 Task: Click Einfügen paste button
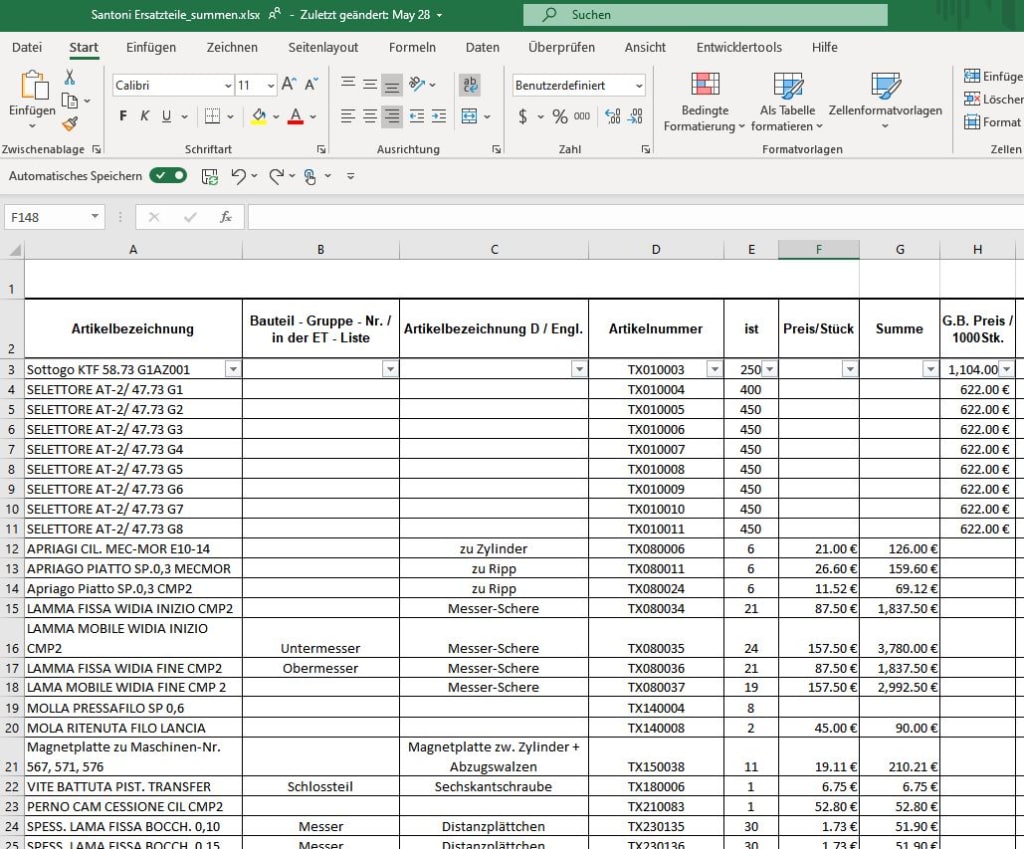pyautogui.click(x=32, y=90)
